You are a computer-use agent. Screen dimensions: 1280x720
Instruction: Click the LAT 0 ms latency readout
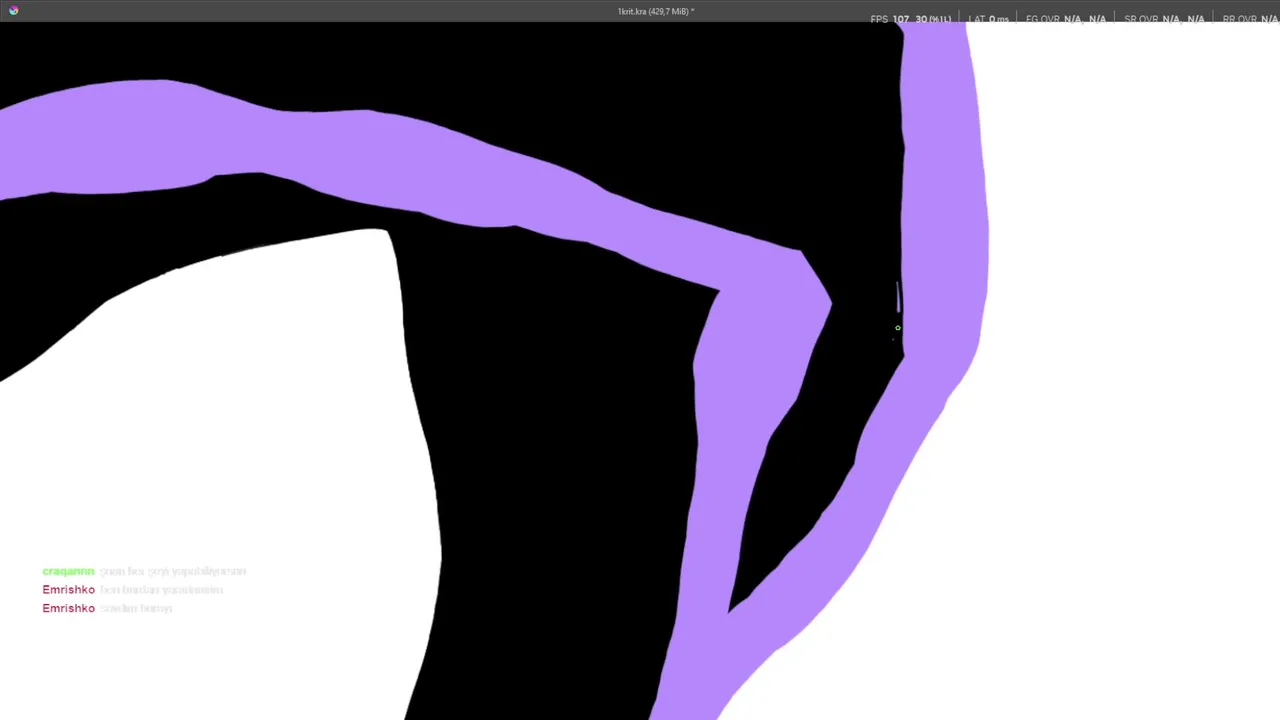pos(988,19)
